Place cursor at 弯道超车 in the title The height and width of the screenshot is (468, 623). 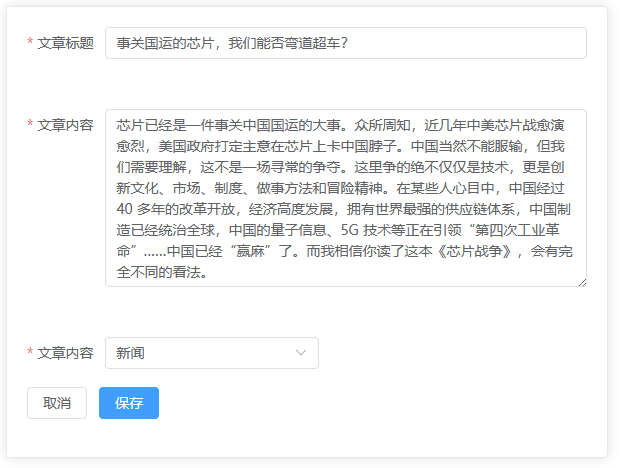305,43
